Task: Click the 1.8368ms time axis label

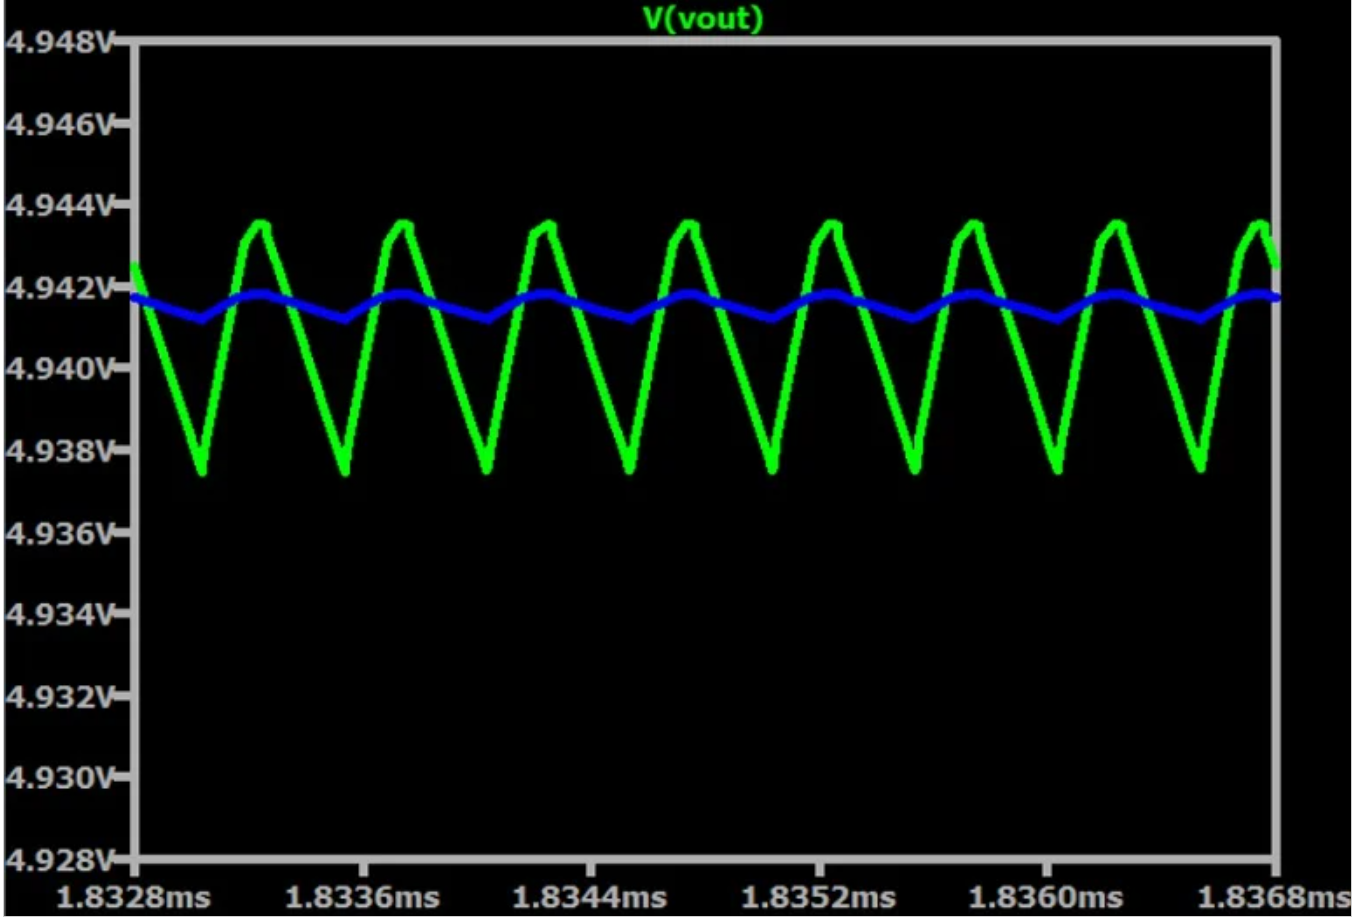Action: tap(1274, 897)
